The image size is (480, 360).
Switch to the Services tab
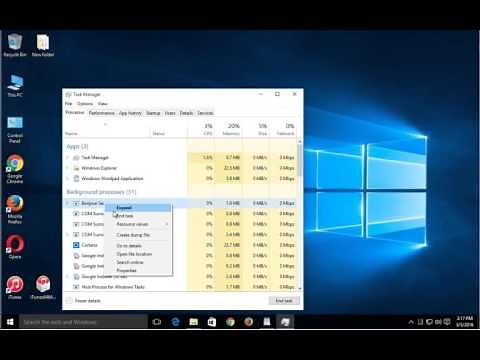pos(205,113)
